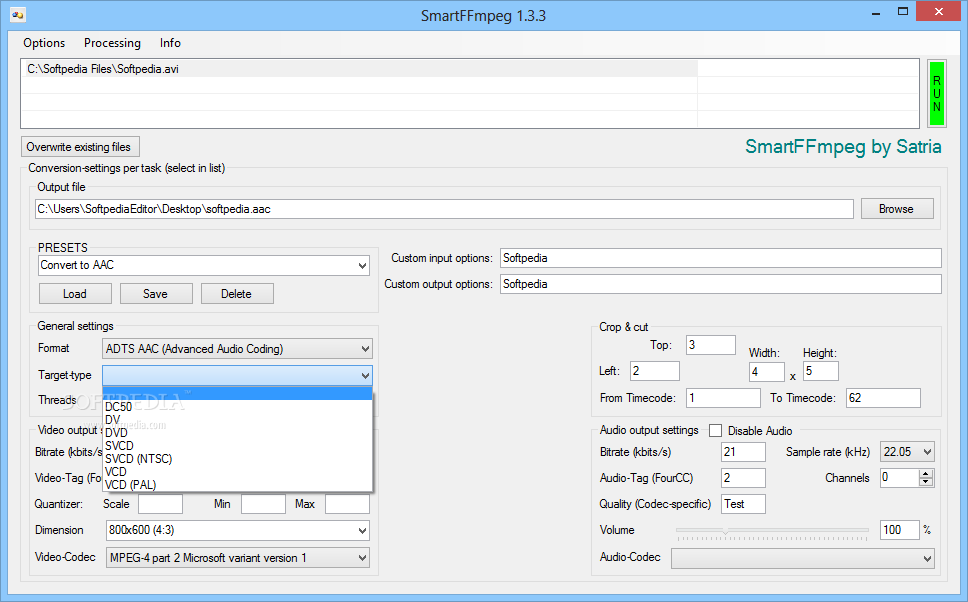Click the SmartFFmpeg app icon in title bar

(18, 15)
